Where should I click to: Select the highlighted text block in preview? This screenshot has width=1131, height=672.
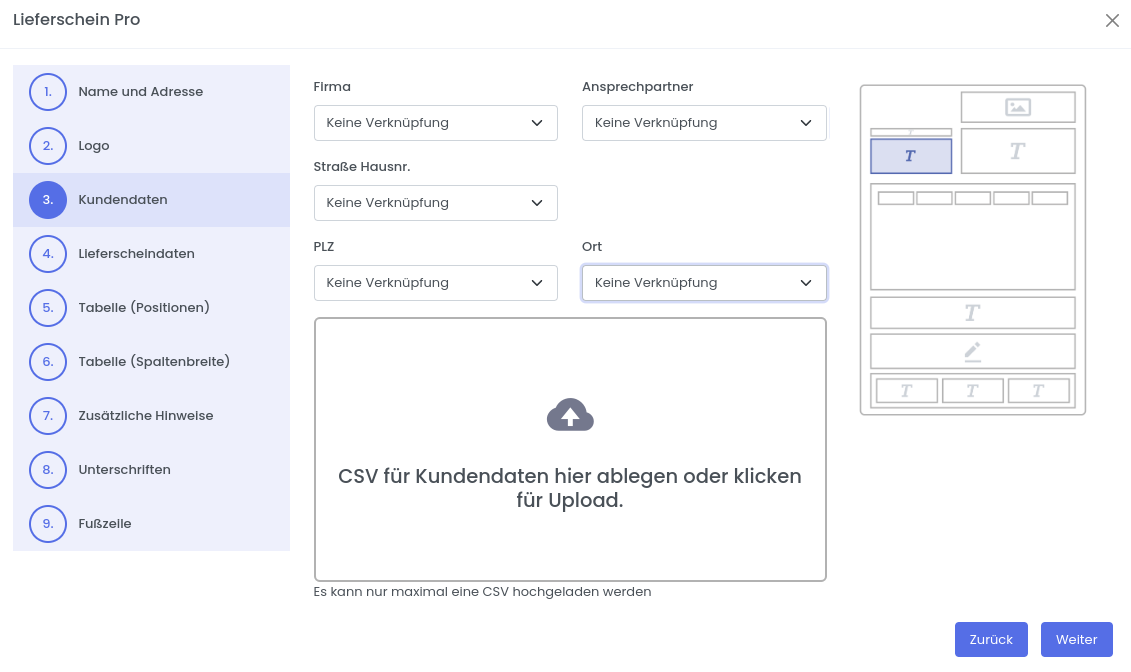pyautogui.click(x=910, y=156)
